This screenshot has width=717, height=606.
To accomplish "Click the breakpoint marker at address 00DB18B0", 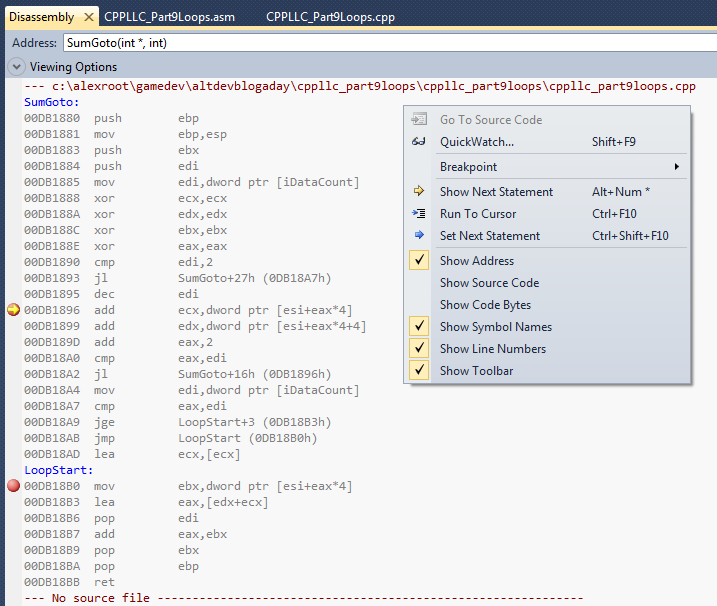I will pos(13,486).
